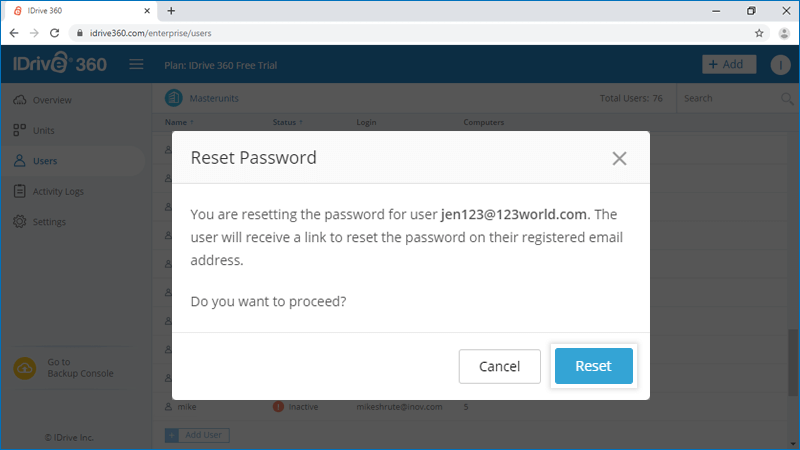
Task: Sort by Name column header
Action: pyautogui.click(x=179, y=122)
